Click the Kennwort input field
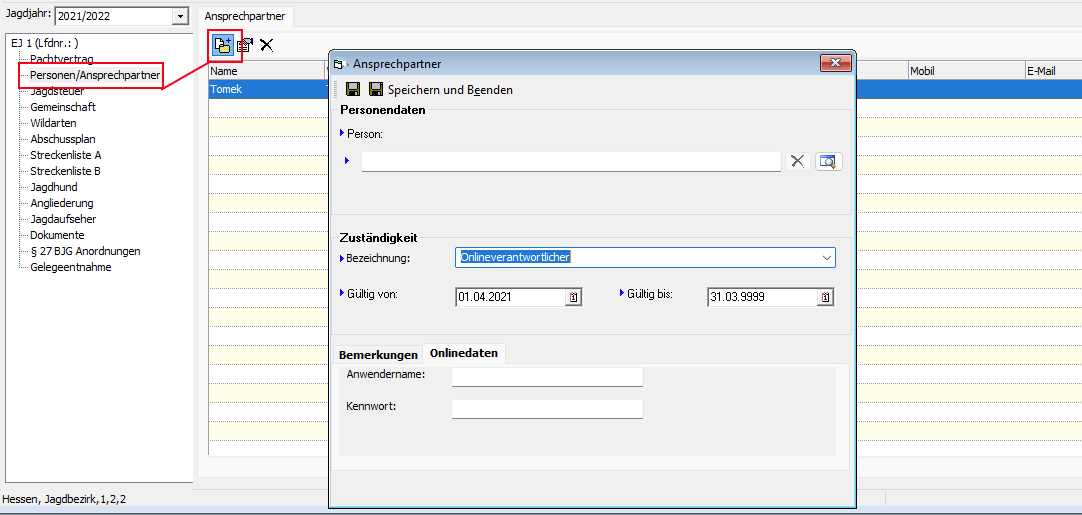This screenshot has height=515, width=1082. click(546, 408)
